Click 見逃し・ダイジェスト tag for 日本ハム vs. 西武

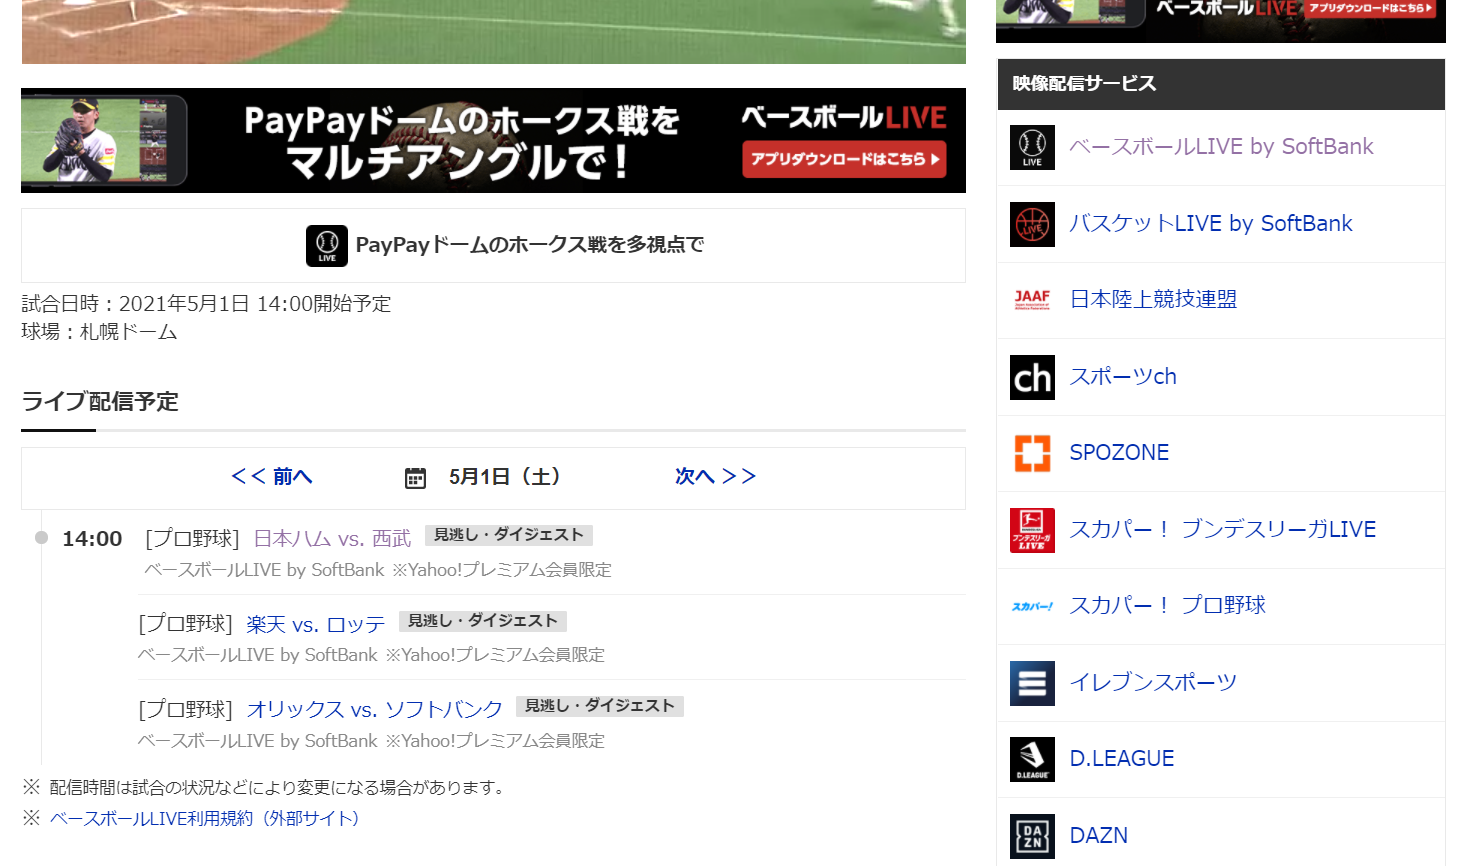click(x=509, y=535)
